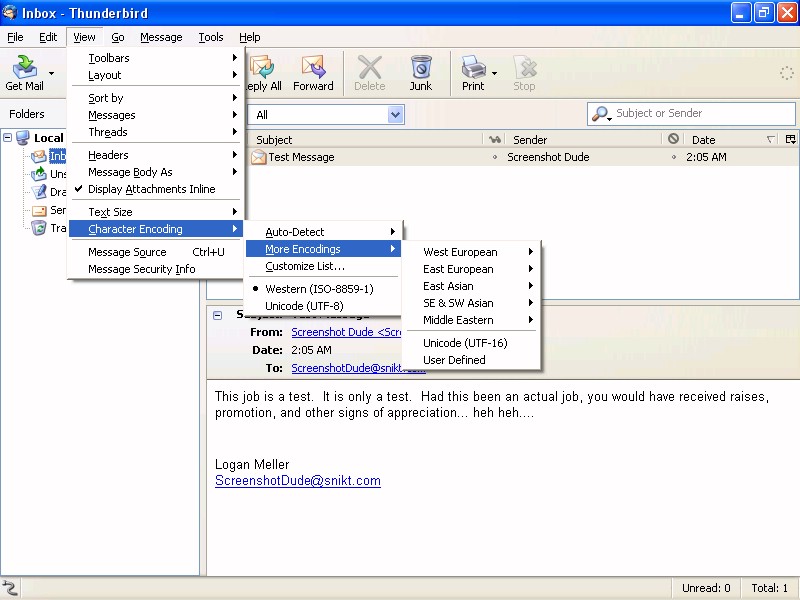Choose User Defined encoding

[x=471, y=360]
